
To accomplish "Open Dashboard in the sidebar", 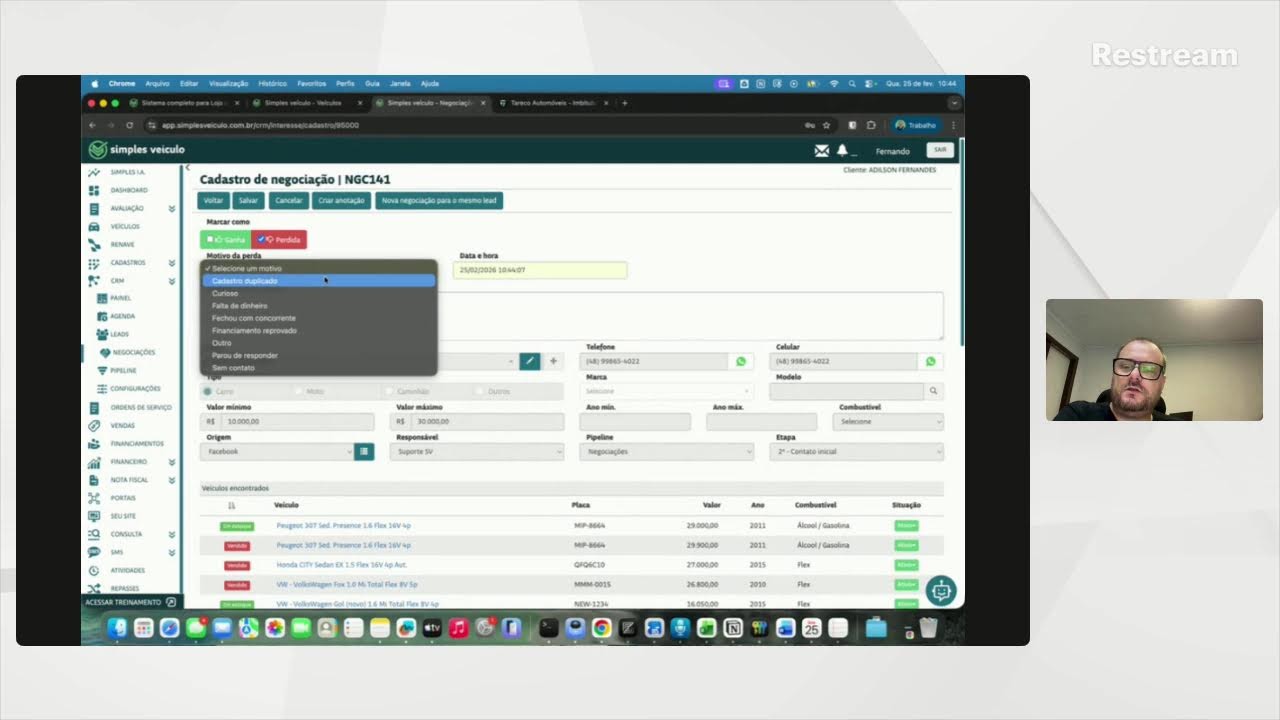I will pos(129,190).
